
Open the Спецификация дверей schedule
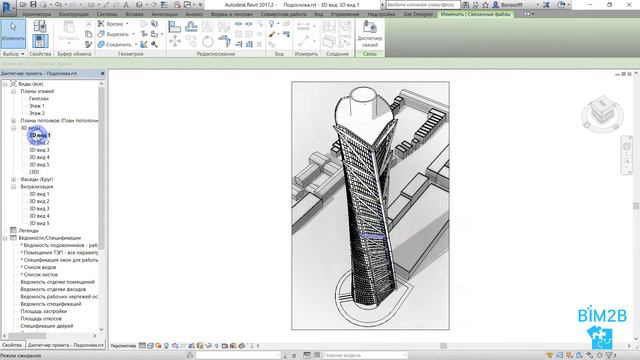coord(47,327)
